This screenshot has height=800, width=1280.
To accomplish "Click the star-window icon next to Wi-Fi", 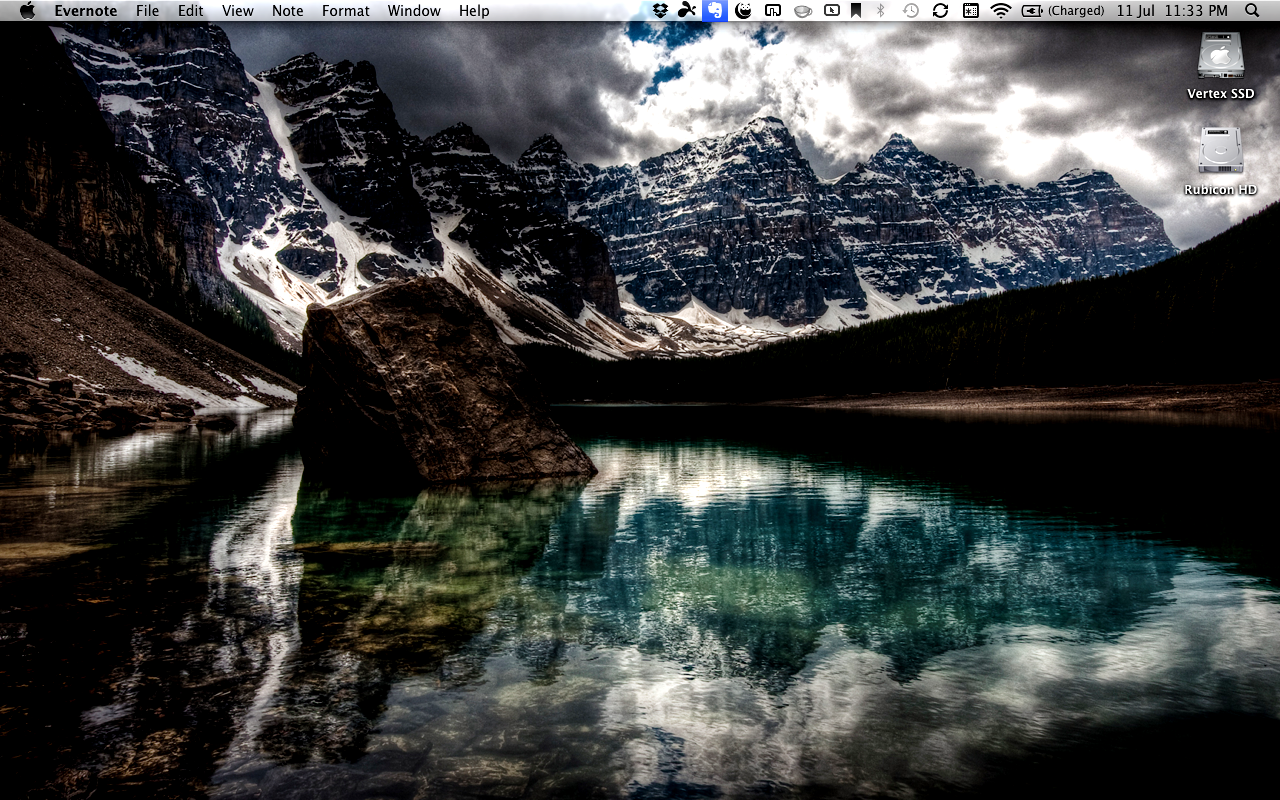I will [x=970, y=10].
